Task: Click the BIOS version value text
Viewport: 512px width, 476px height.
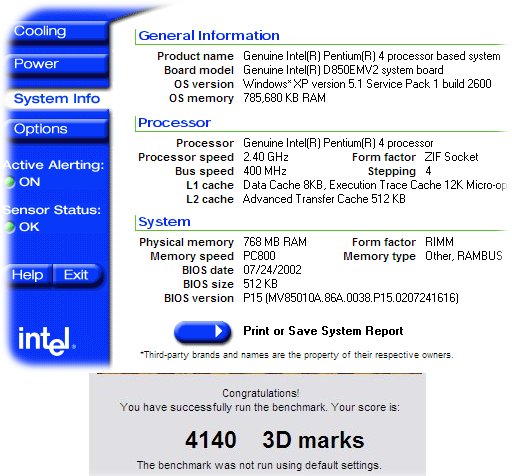Action: [x=351, y=298]
